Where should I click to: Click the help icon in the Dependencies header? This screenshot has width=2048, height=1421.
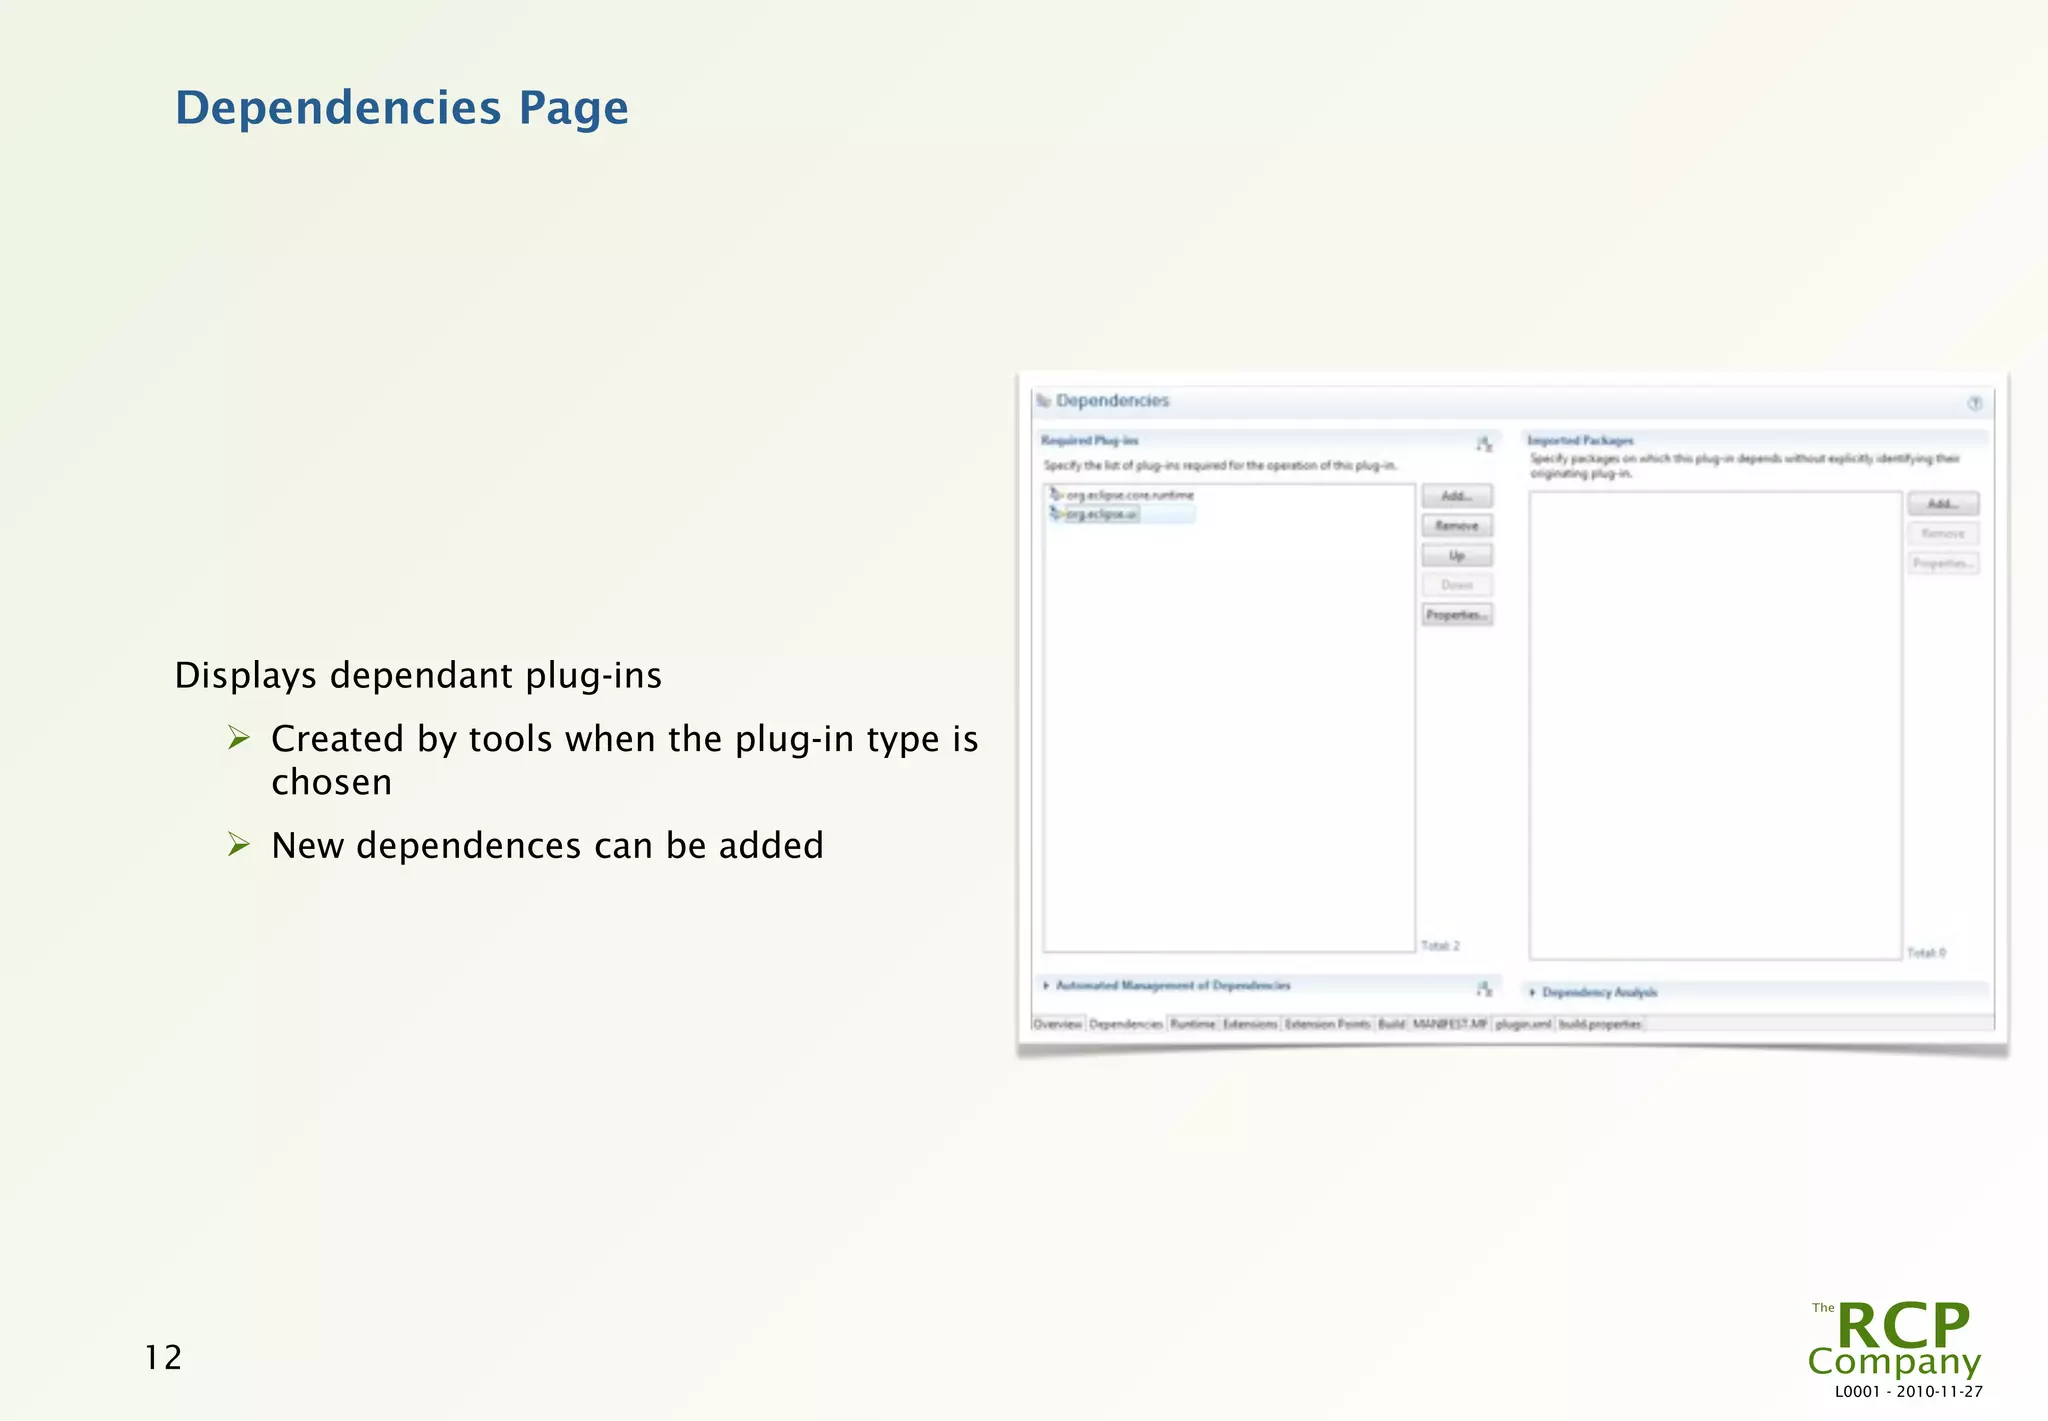tap(1974, 403)
